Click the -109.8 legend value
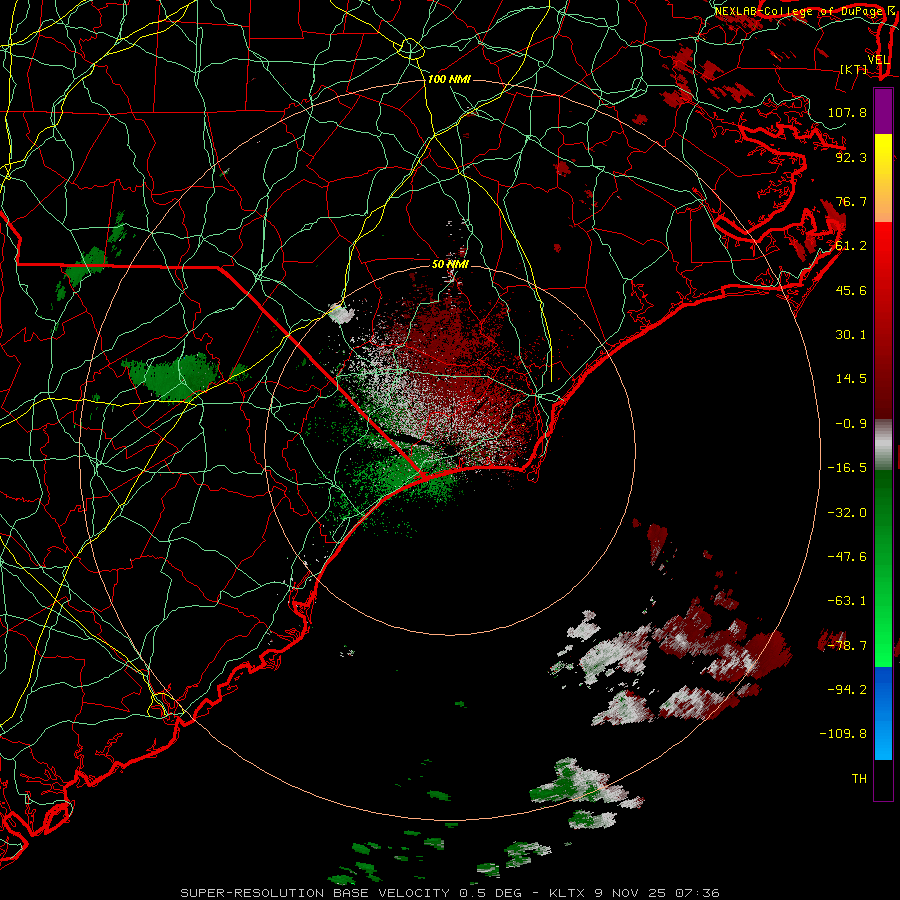The image size is (900, 900). pos(843,734)
